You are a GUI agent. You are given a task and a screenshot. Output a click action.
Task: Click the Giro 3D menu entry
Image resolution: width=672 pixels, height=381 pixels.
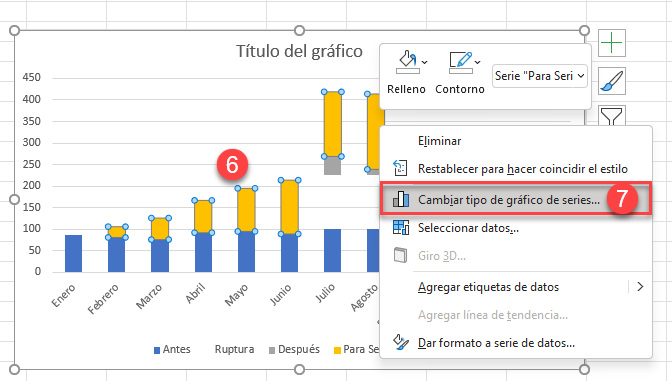[516, 256]
